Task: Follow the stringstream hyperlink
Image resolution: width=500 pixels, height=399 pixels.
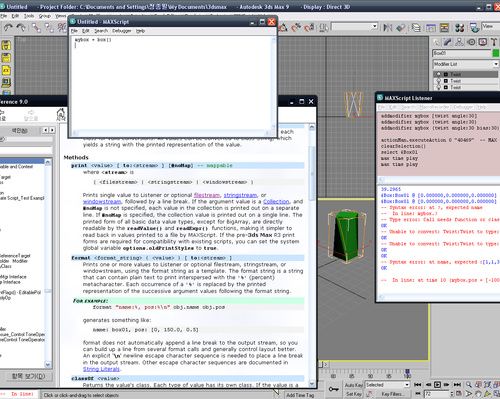Action: point(240,195)
